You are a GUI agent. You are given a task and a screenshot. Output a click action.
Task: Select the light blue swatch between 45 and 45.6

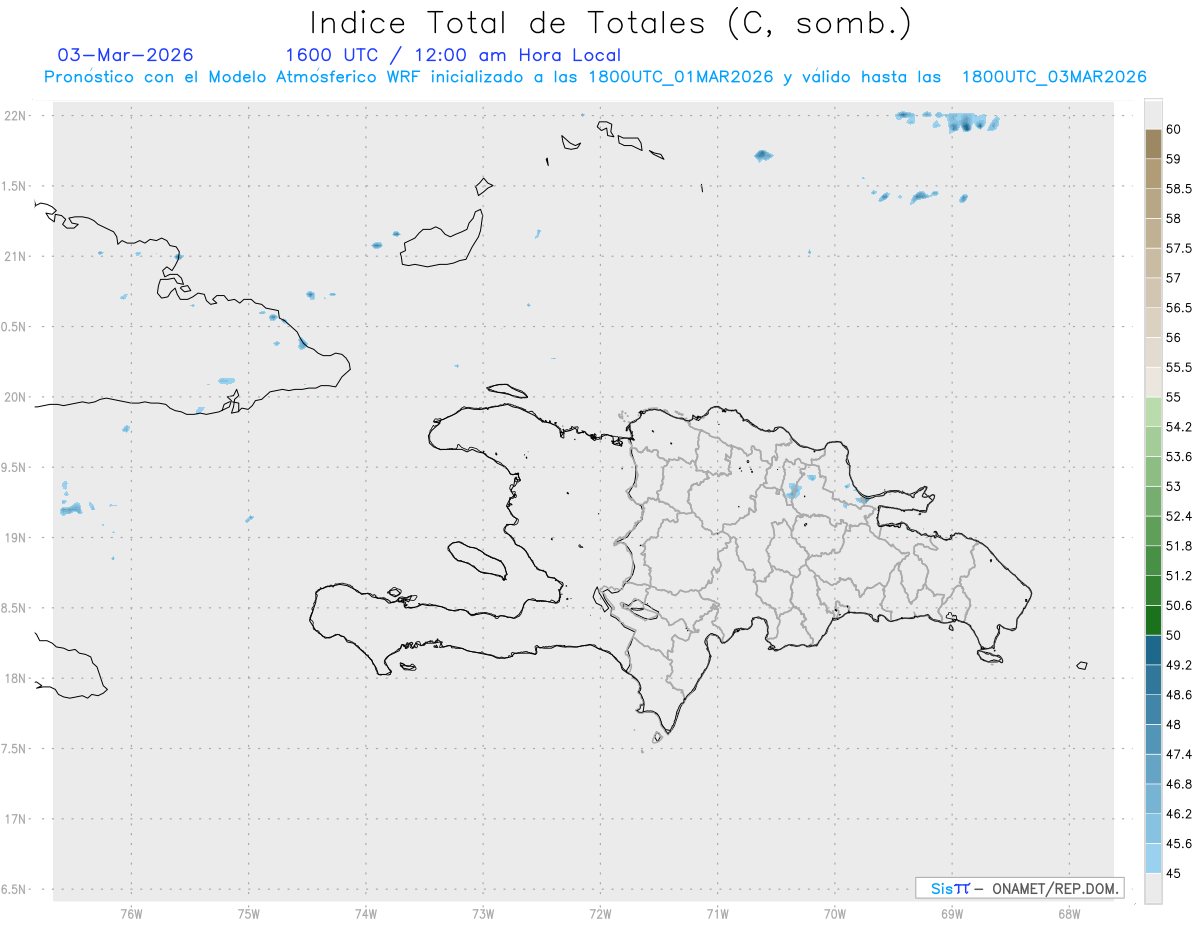[1153, 858]
